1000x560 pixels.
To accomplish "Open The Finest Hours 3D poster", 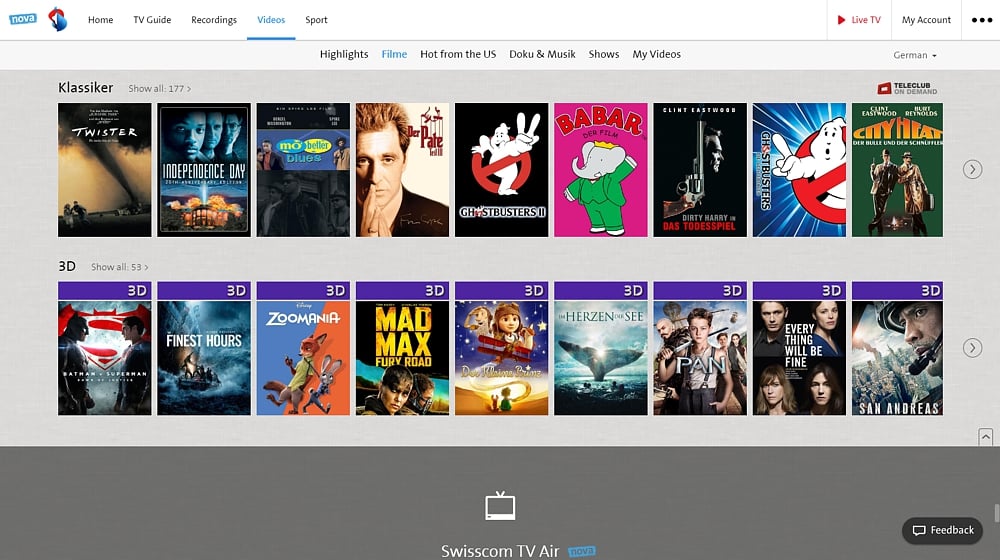I will pyautogui.click(x=204, y=348).
